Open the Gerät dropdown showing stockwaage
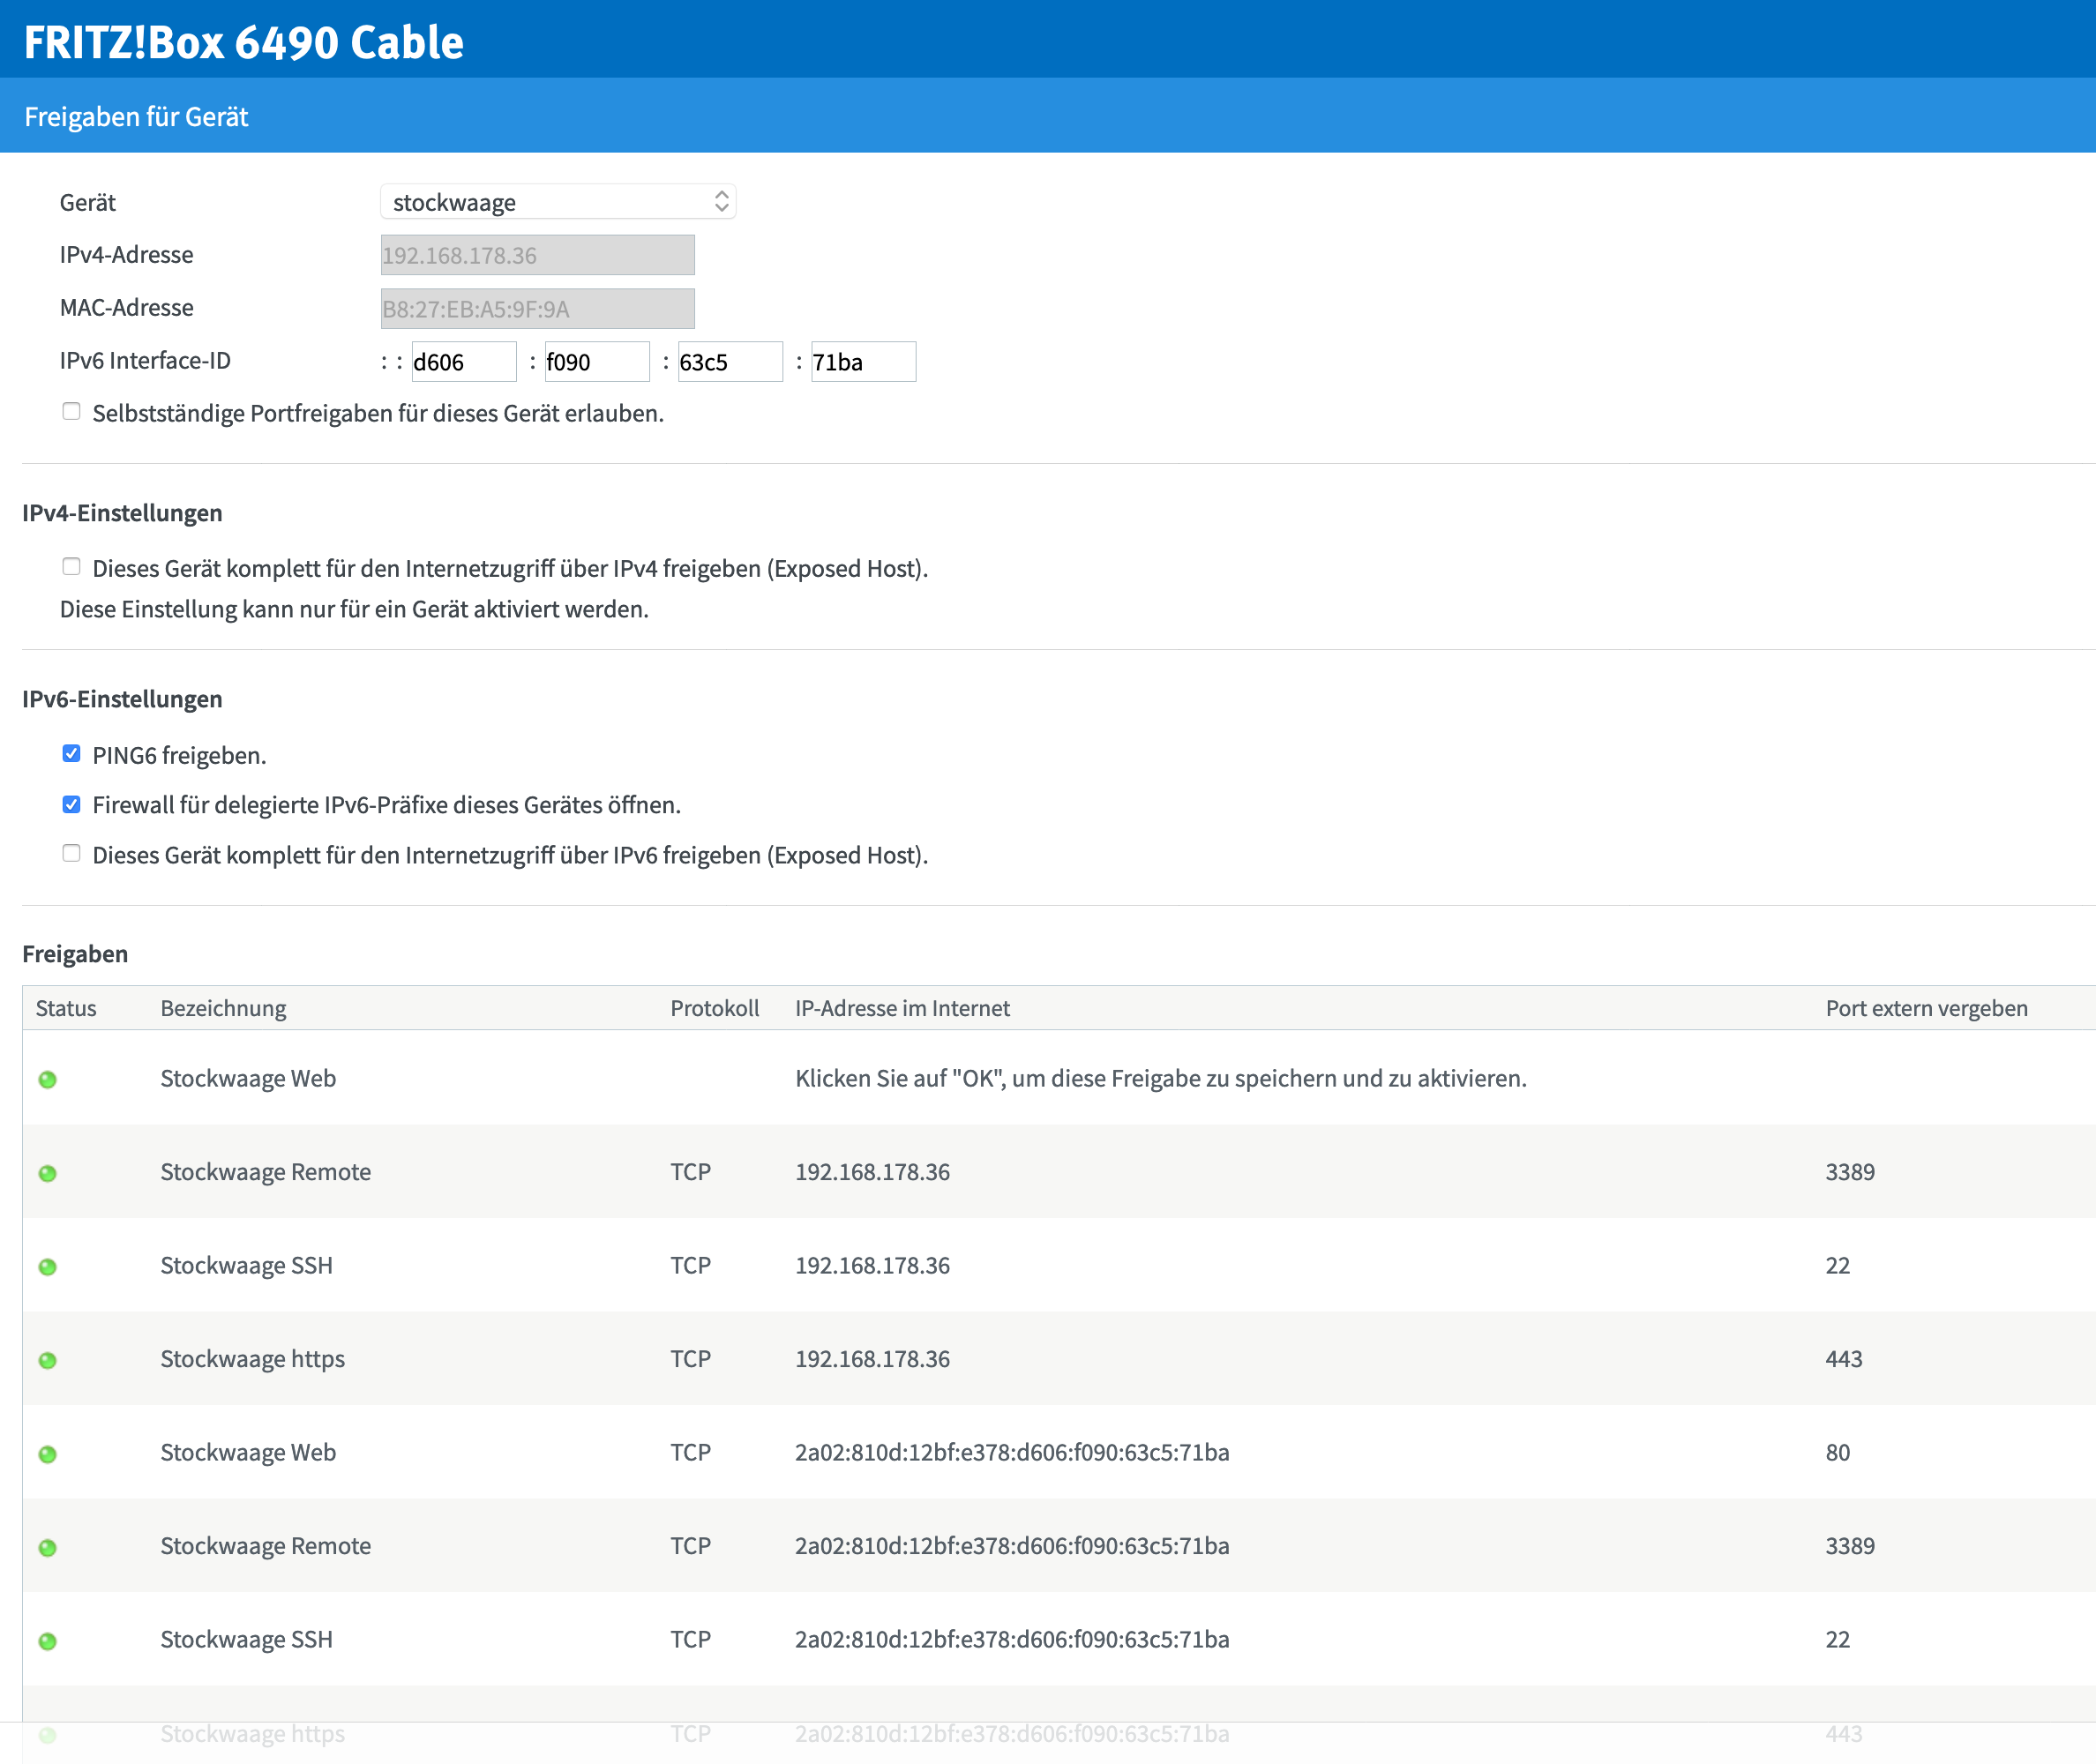The image size is (2096, 1764). [x=558, y=202]
